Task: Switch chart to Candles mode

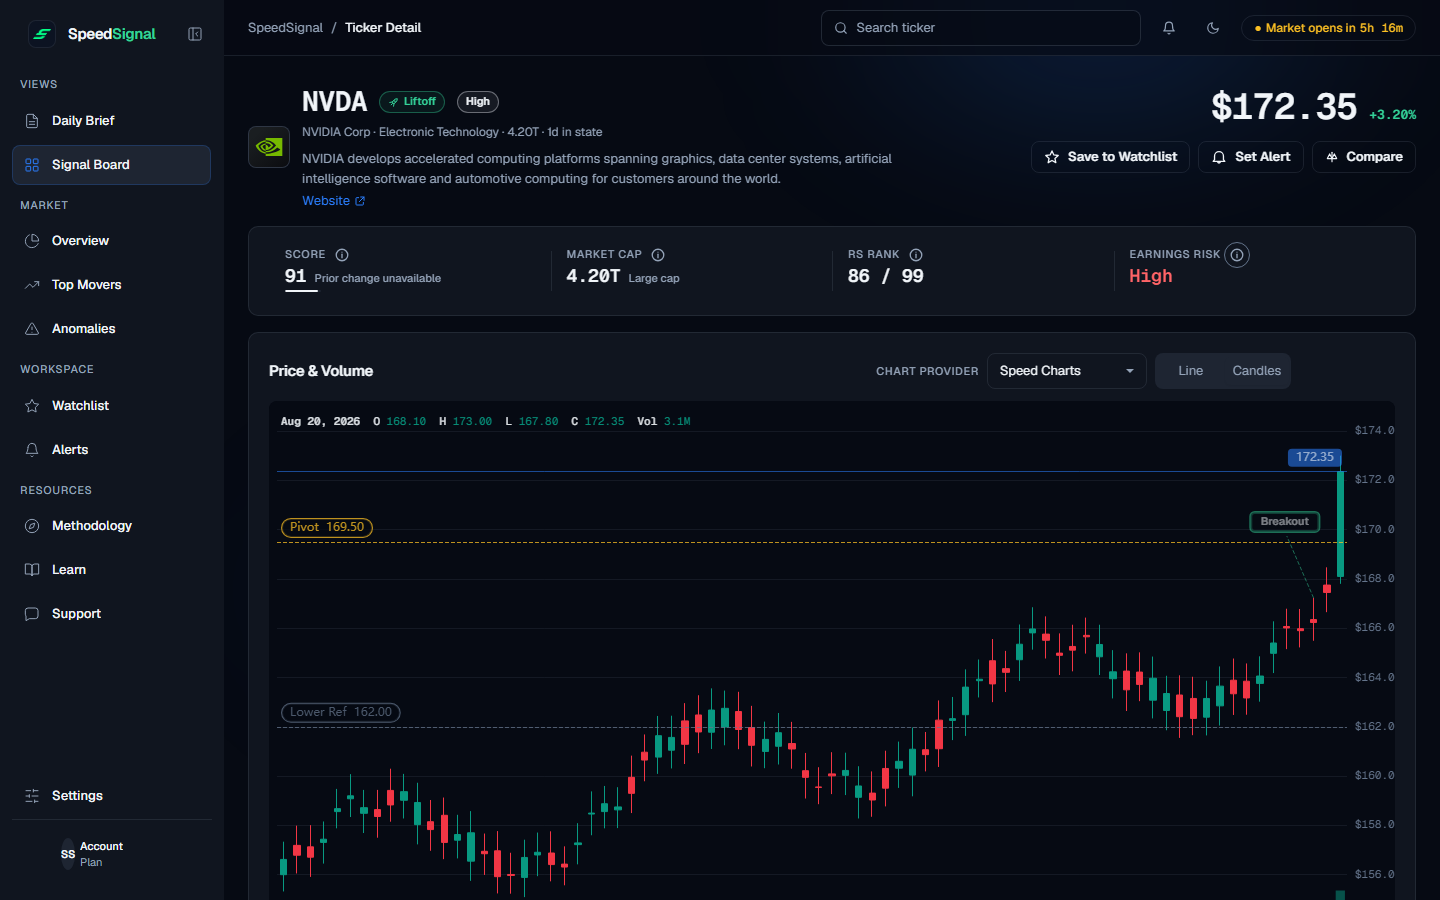Action: click(x=1256, y=371)
